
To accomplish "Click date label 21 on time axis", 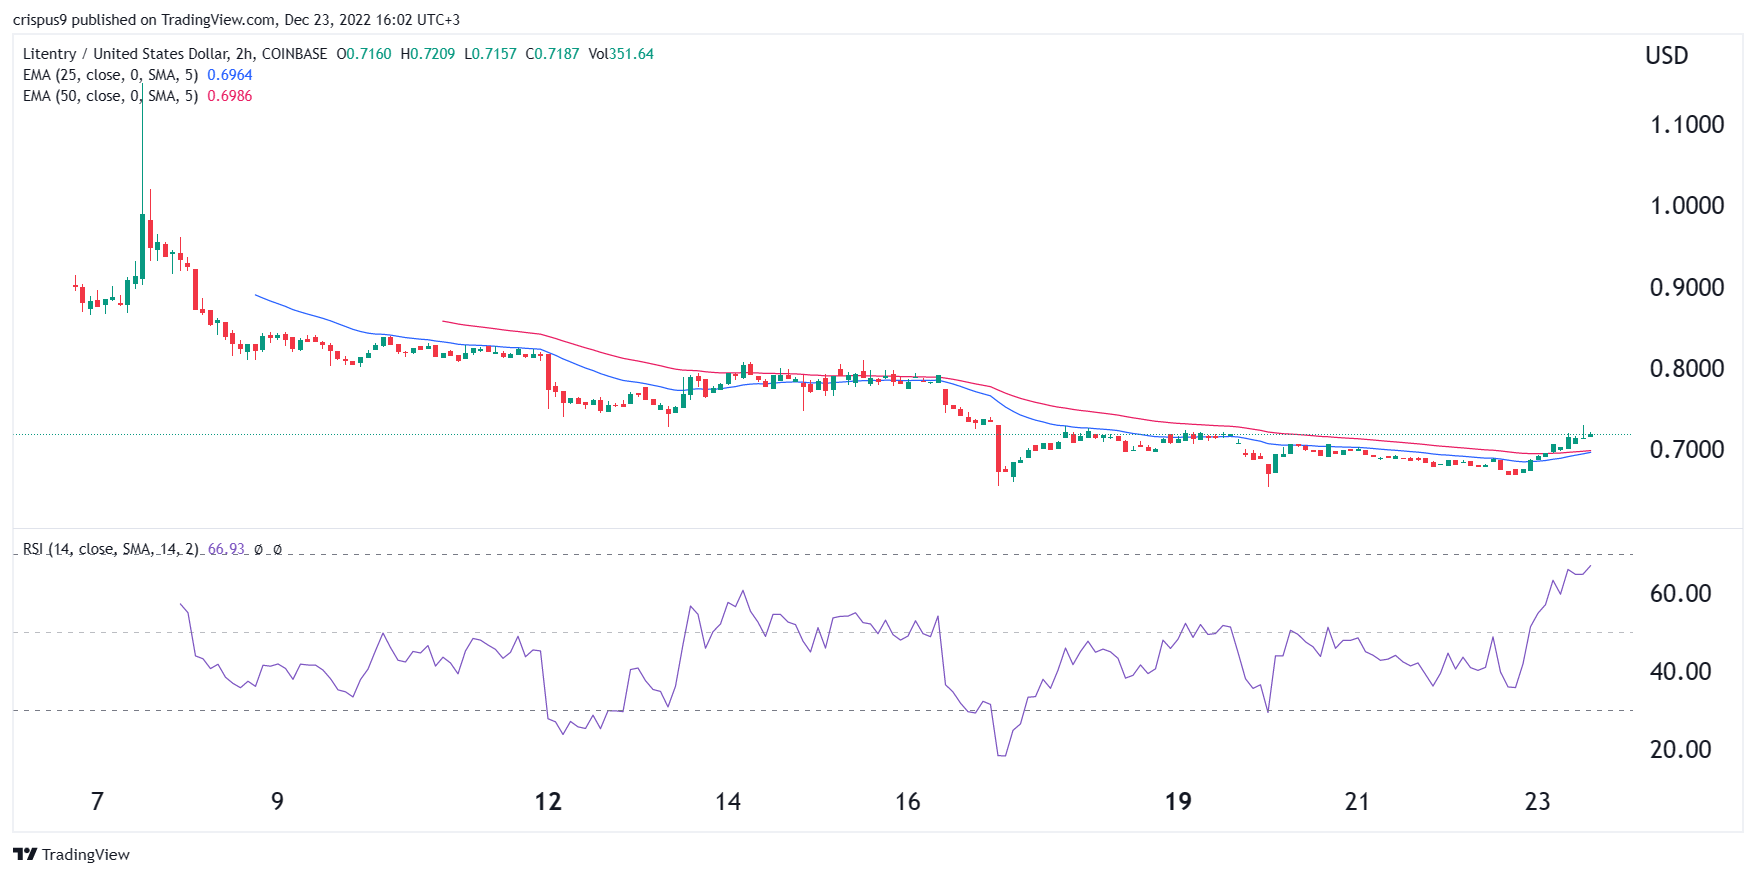I will click(1357, 802).
